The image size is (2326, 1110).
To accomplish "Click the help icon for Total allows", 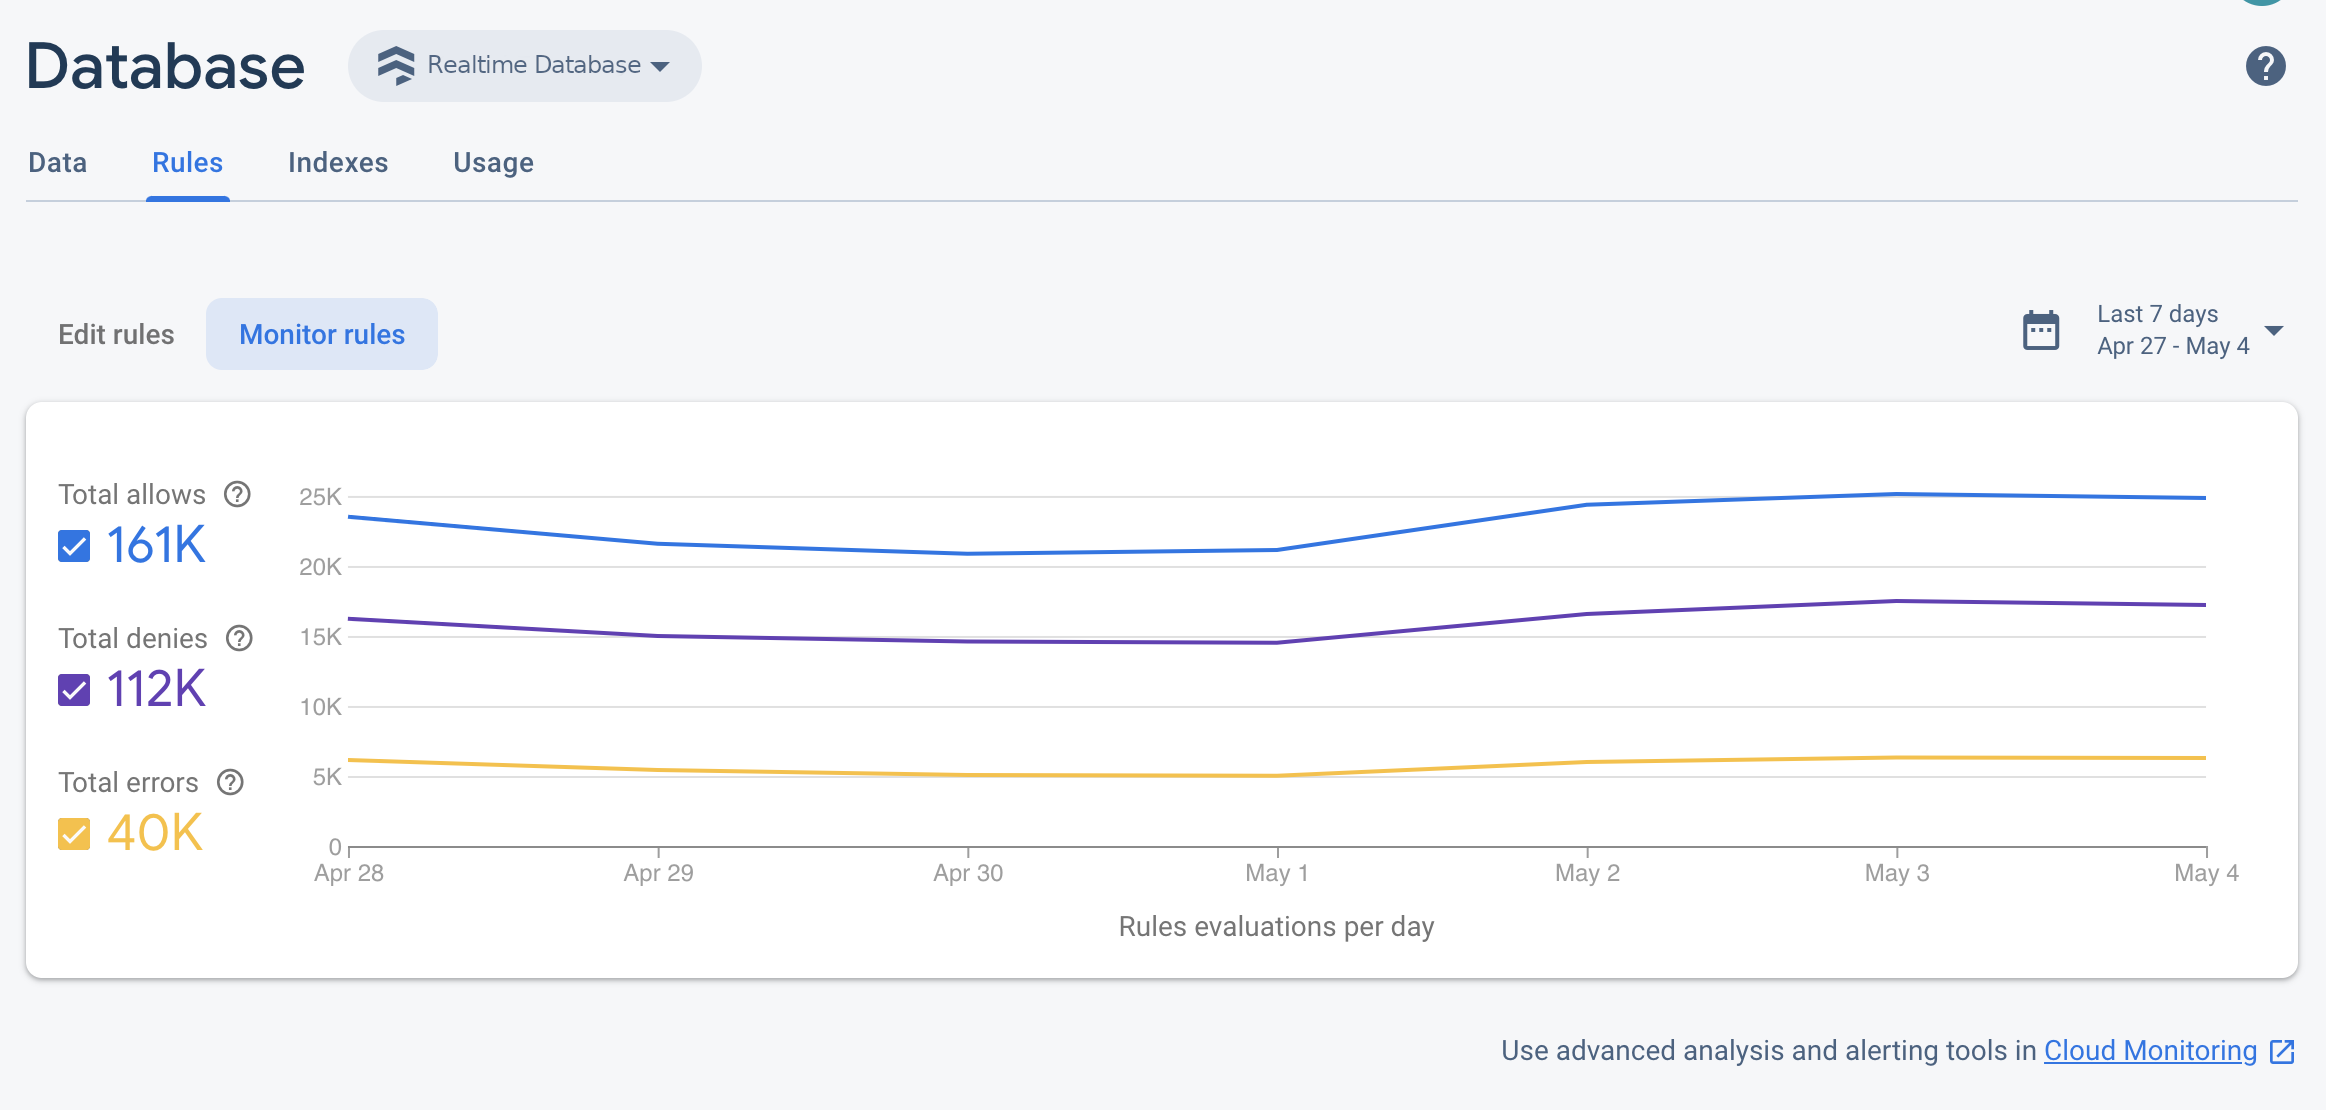I will click(x=237, y=494).
